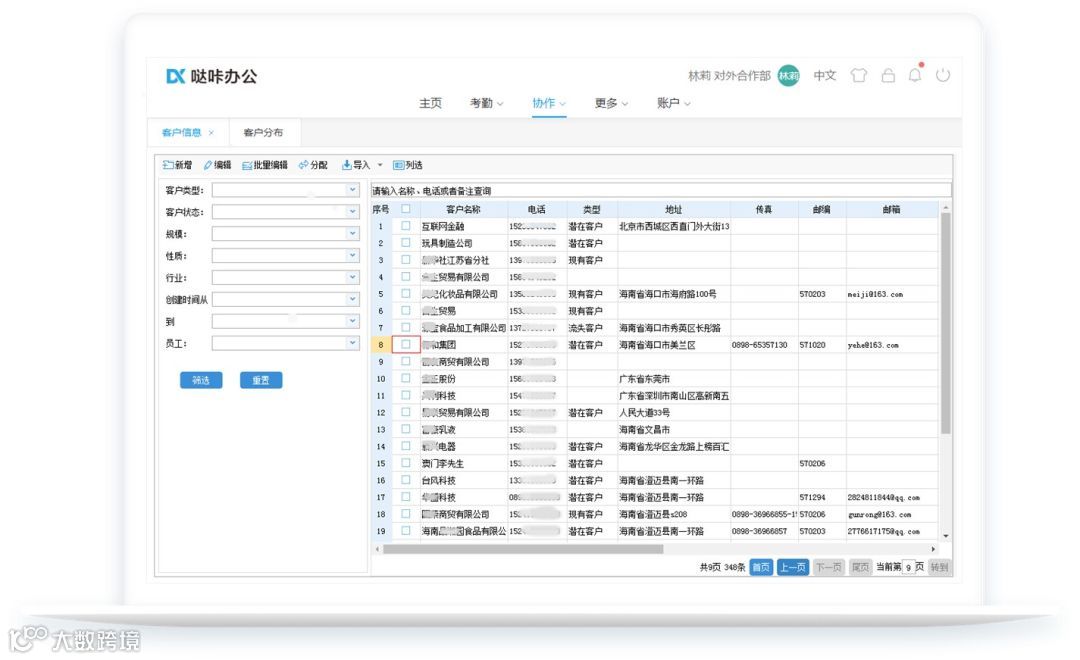The height and width of the screenshot is (660, 1080).
Task: Tick the checkbox in row 8
Action: pyautogui.click(x=406, y=344)
